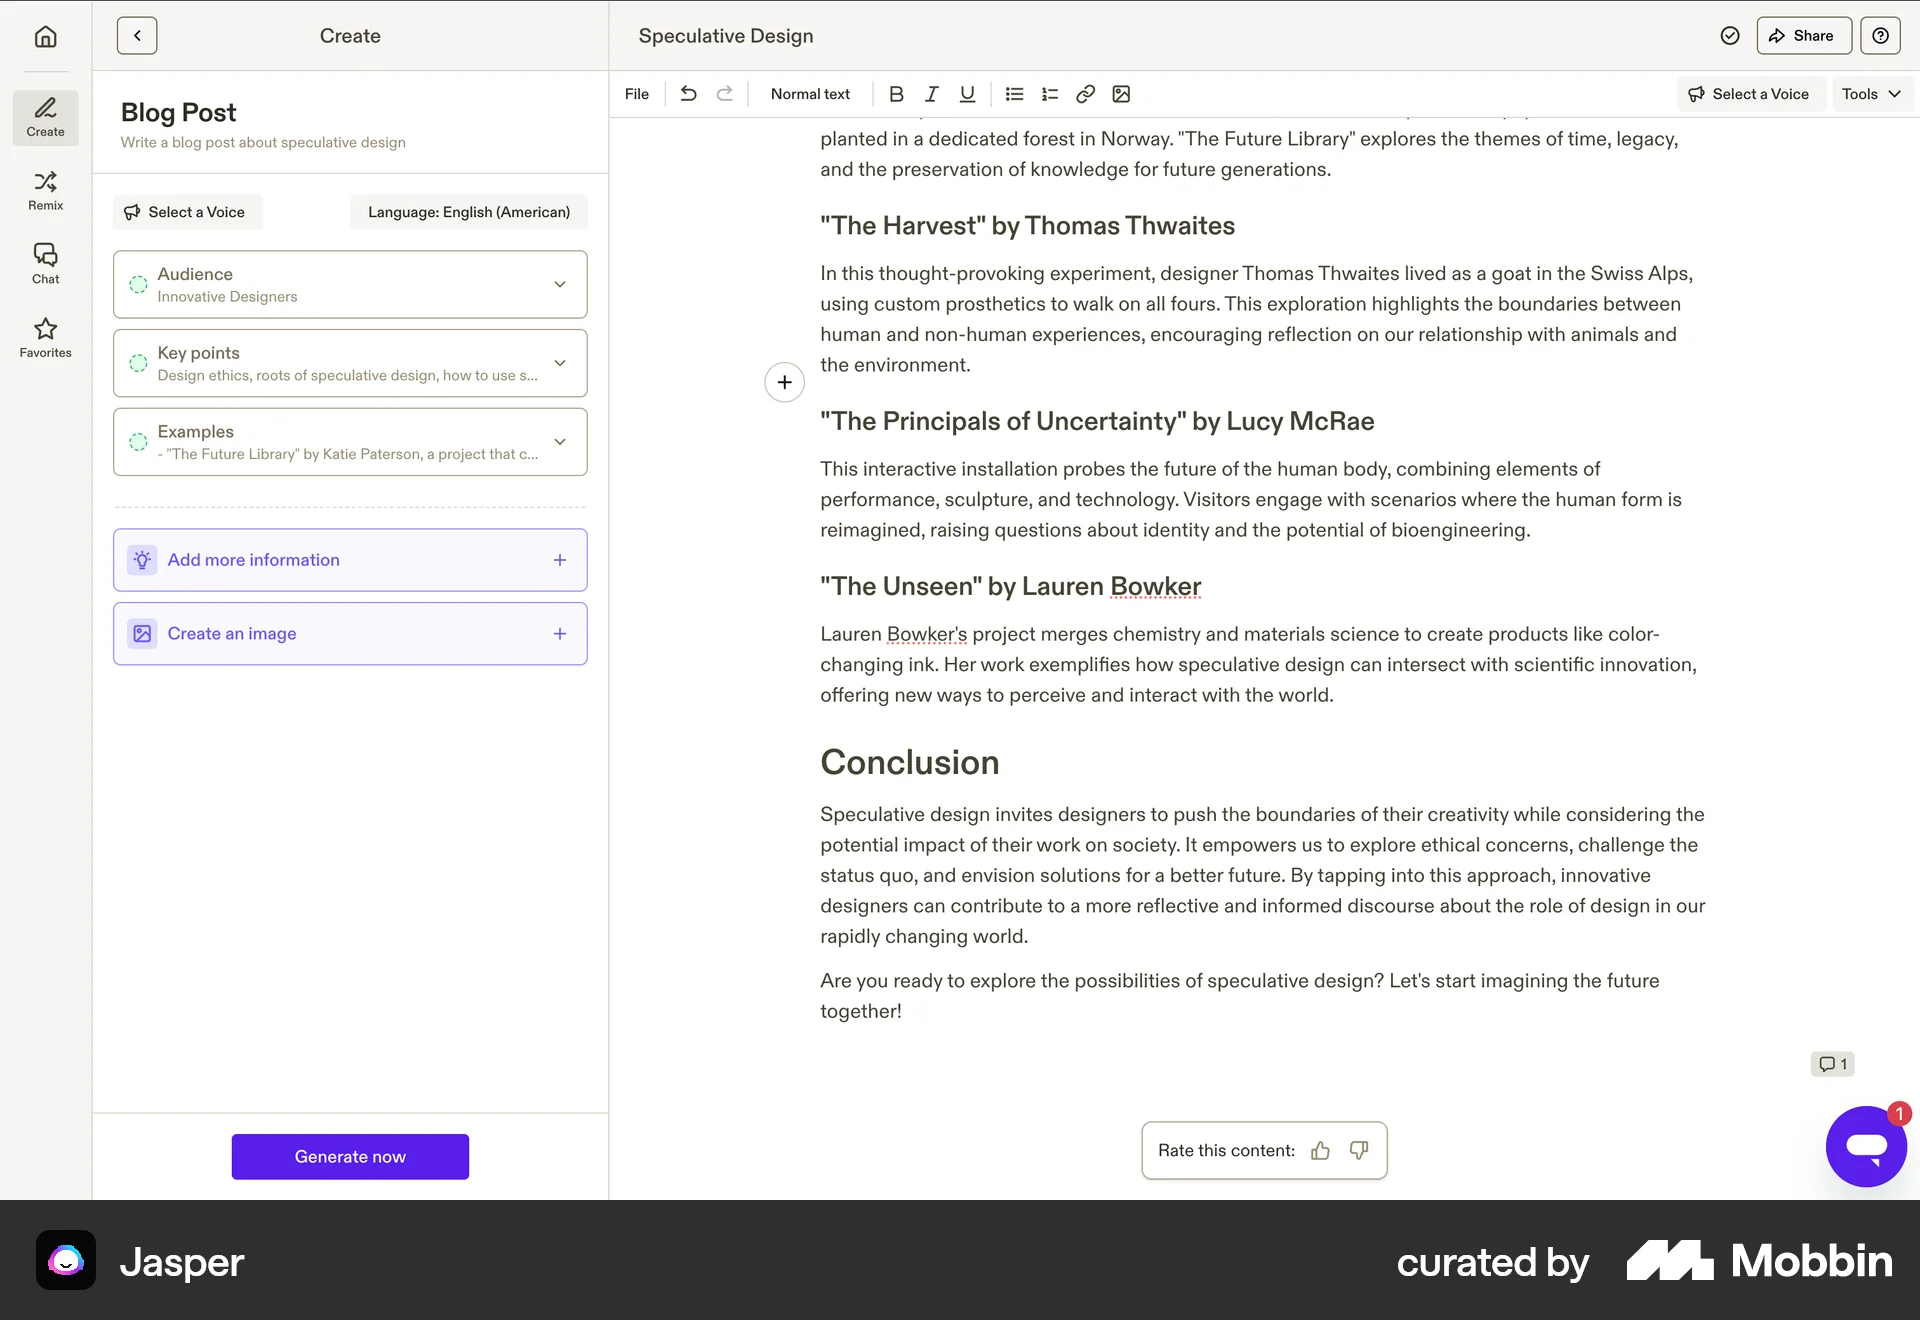Insert an image into the document
This screenshot has width=1920, height=1320.
[x=1121, y=94]
